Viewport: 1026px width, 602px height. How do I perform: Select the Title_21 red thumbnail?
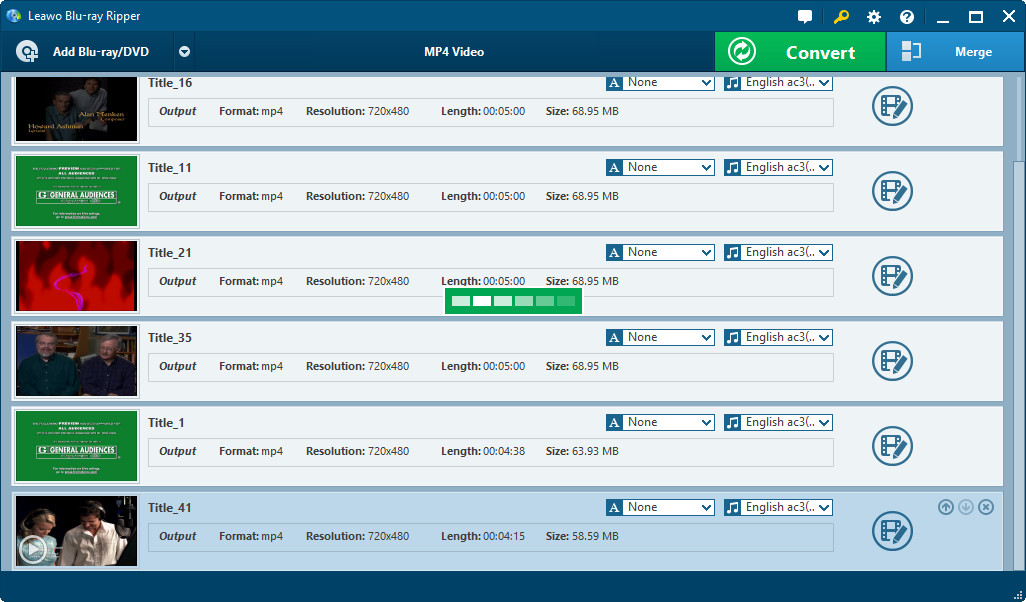point(77,276)
